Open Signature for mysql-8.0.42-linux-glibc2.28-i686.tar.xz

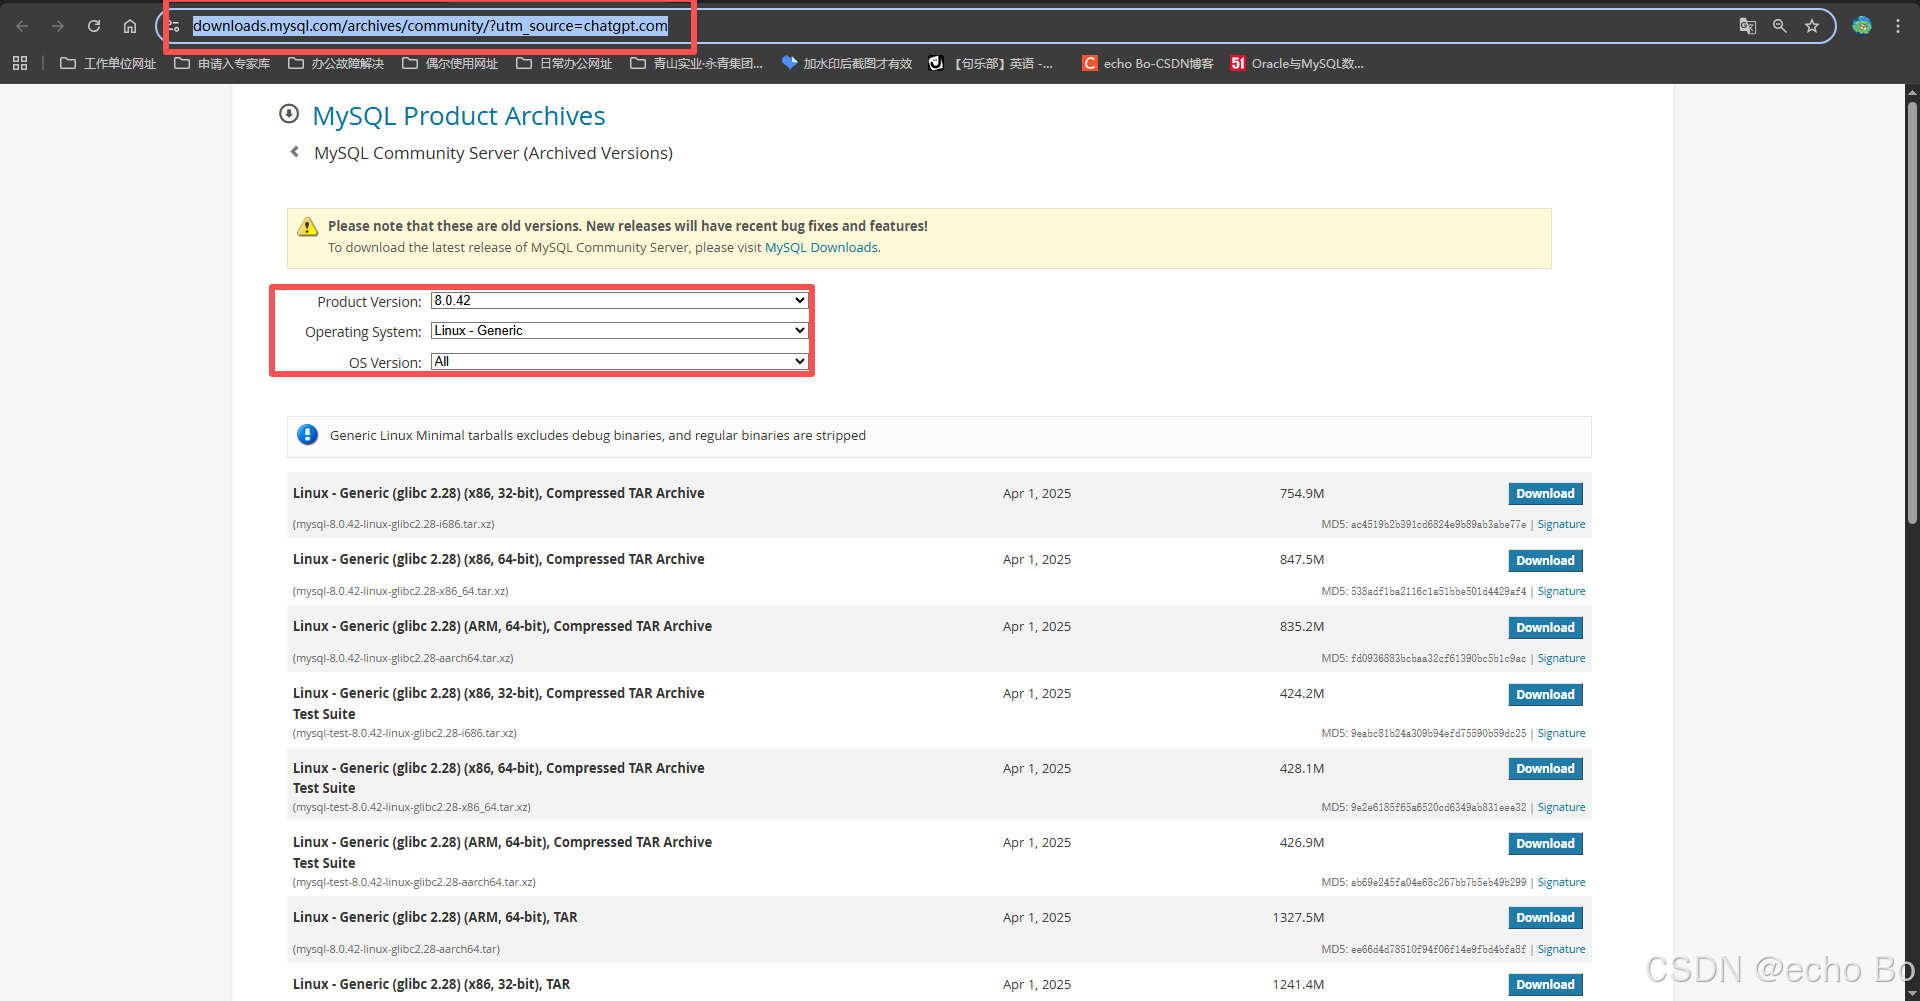coord(1561,524)
